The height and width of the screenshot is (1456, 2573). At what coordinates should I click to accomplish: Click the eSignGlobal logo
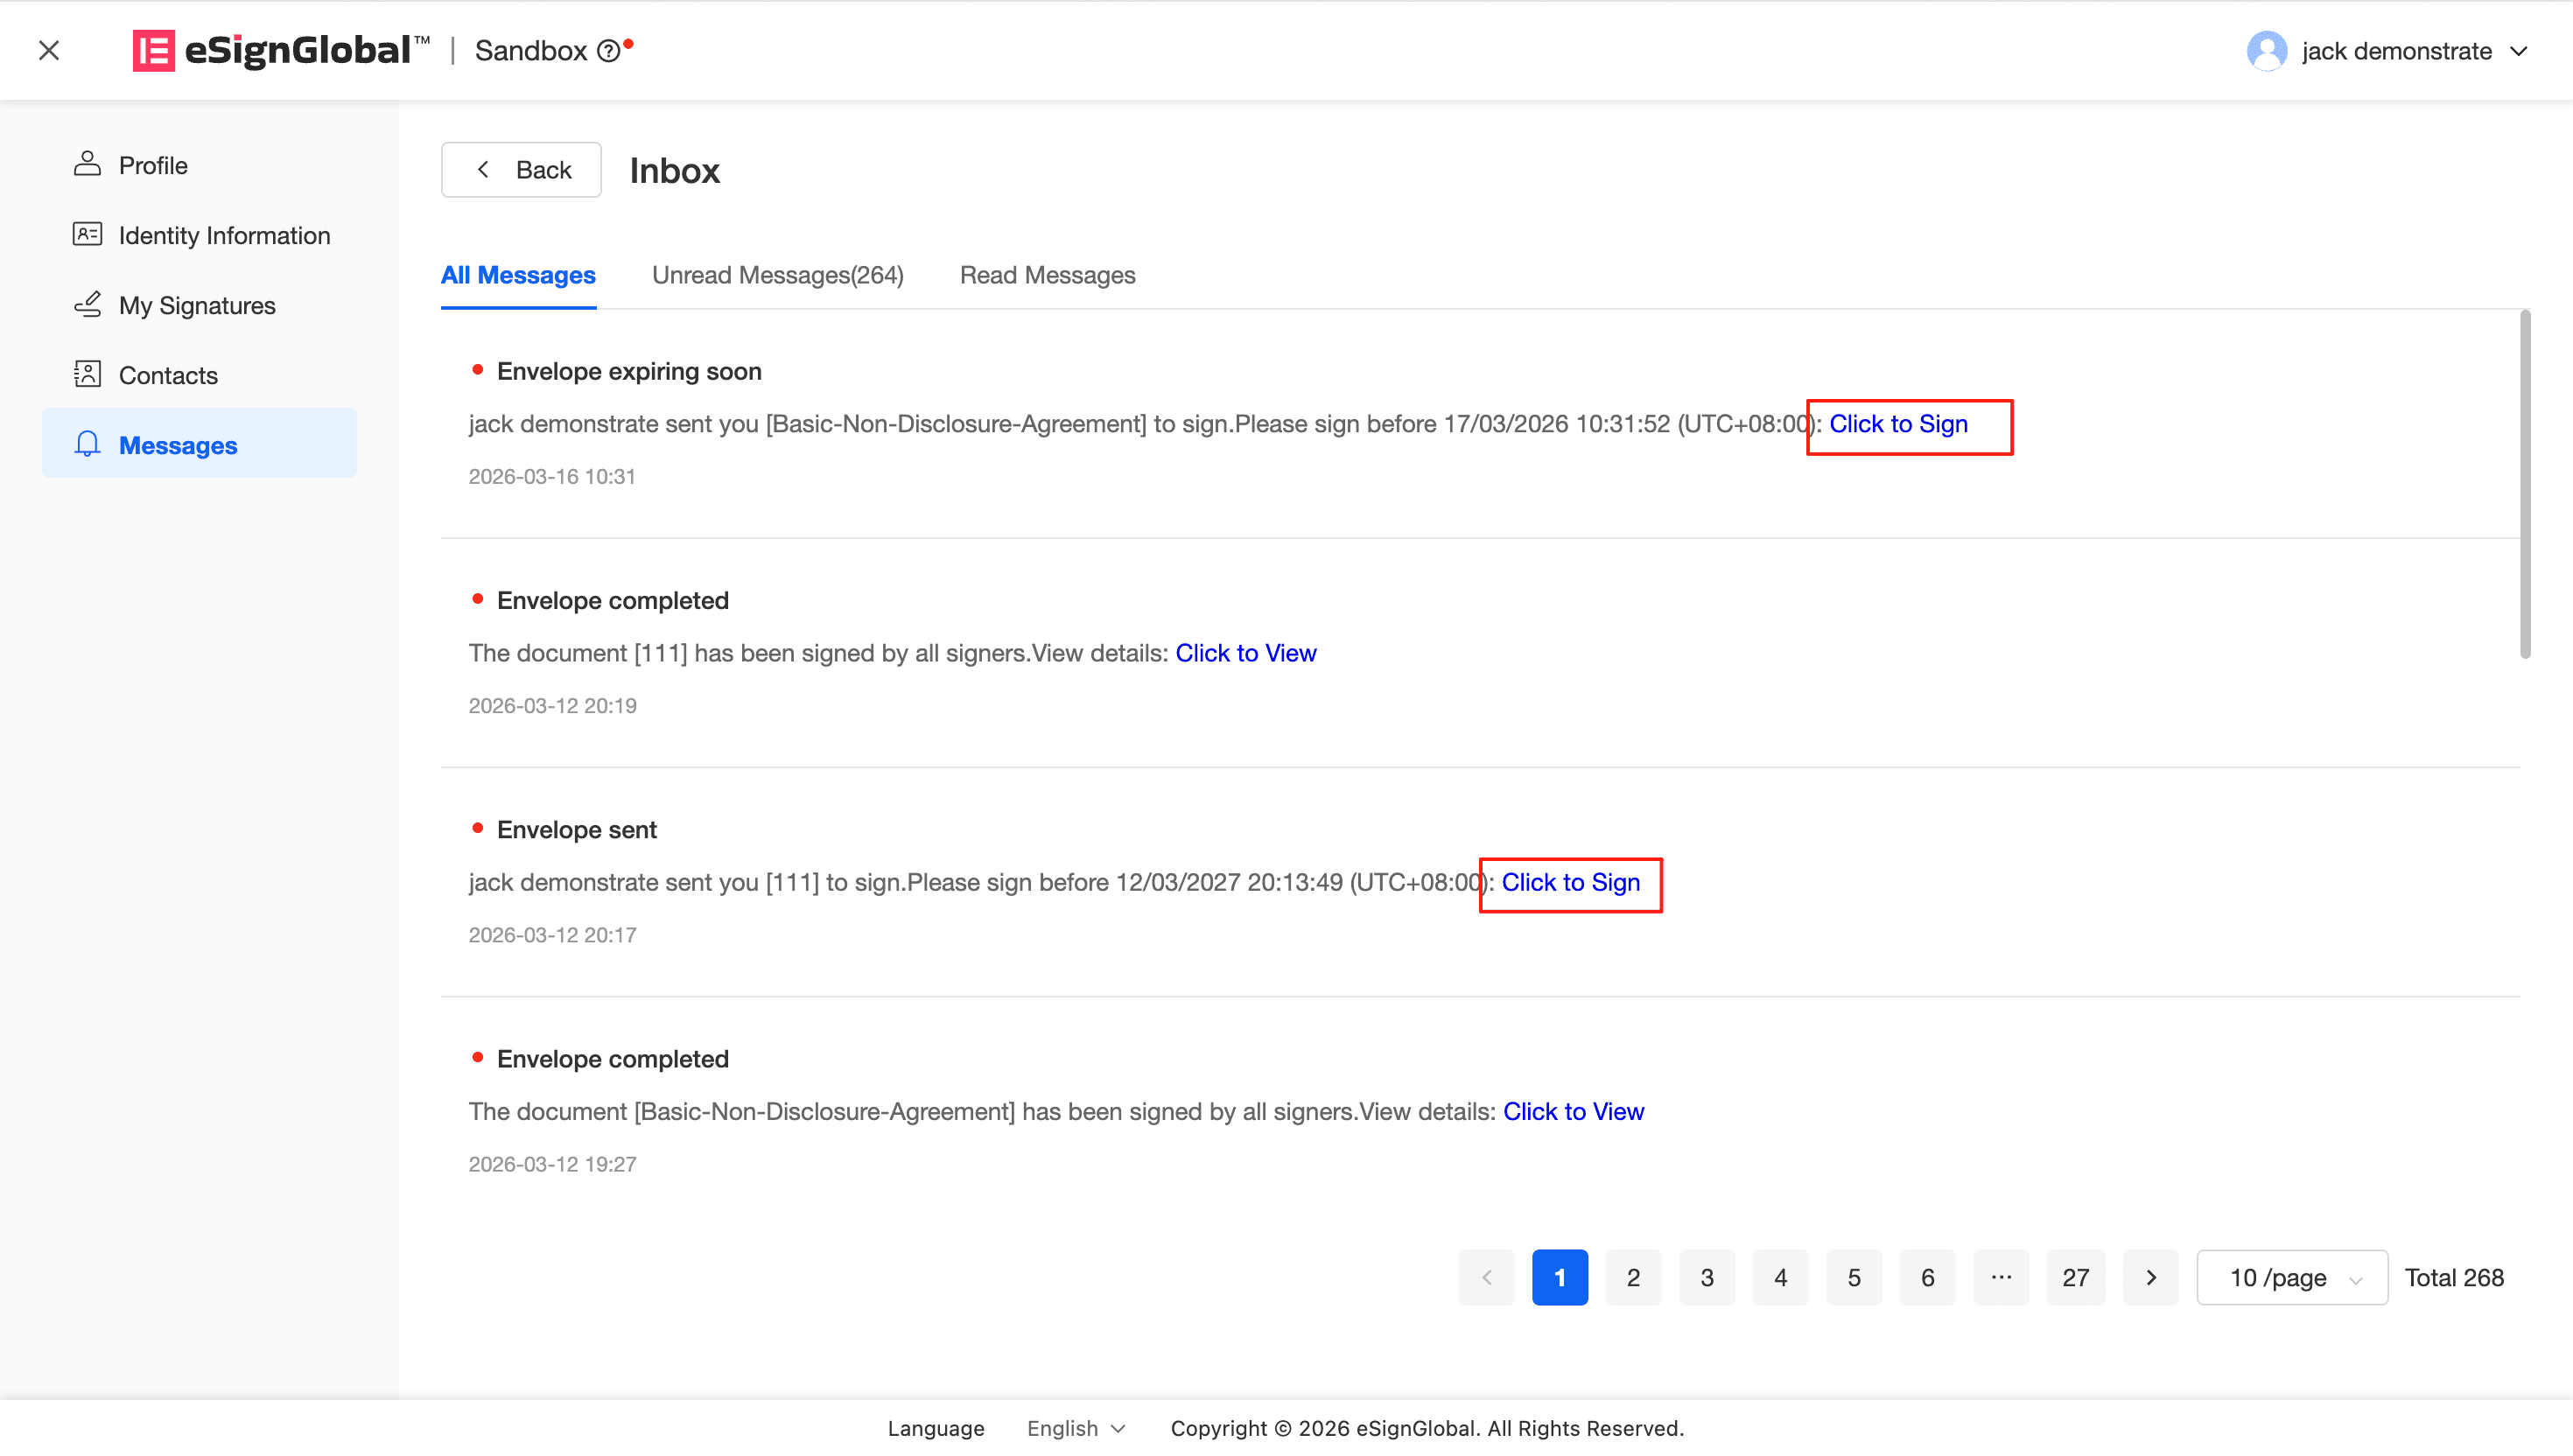pos(282,50)
